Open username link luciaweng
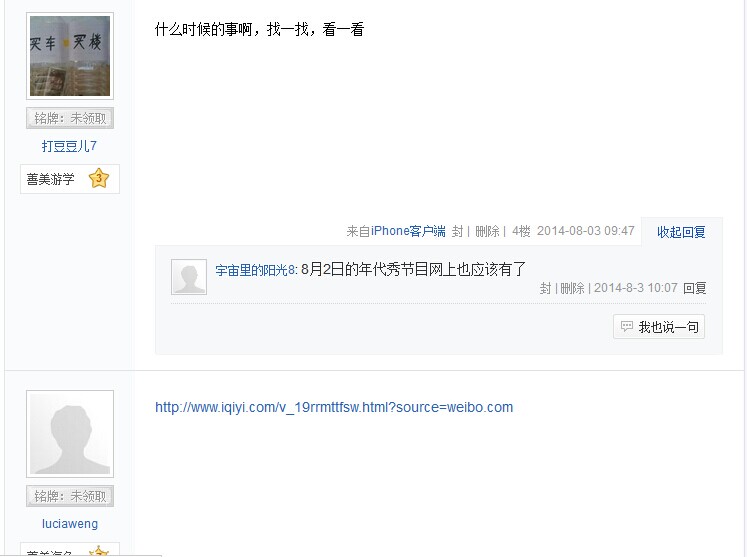Viewport: 747px width, 557px height. (x=70, y=524)
